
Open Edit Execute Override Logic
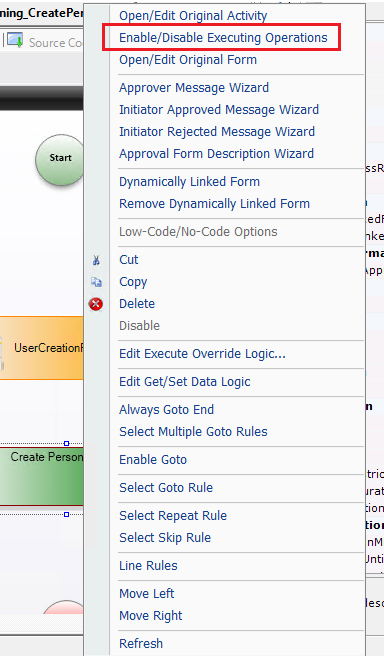(202, 354)
